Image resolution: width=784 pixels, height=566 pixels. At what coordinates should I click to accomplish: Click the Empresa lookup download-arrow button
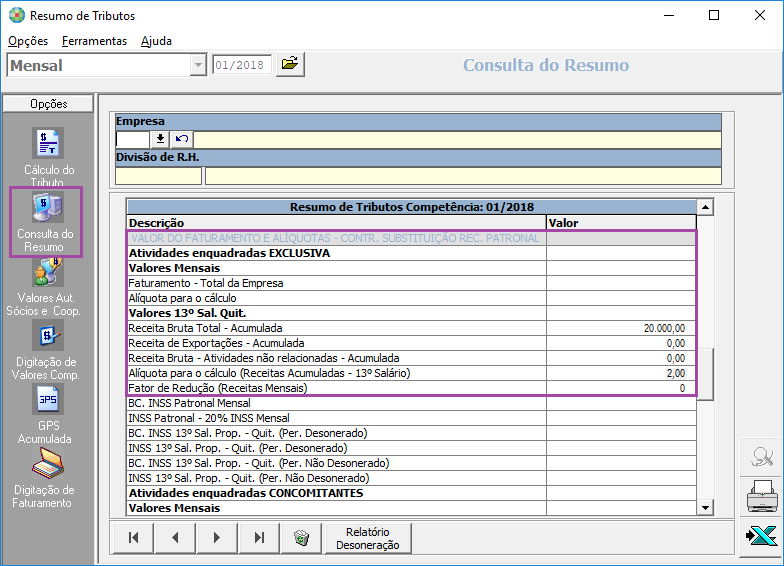160,139
